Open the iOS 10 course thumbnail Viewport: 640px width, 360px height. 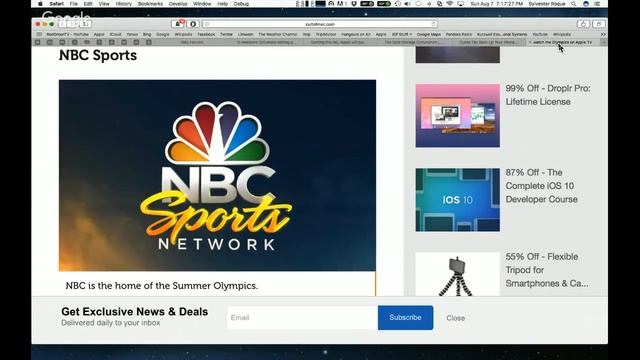(458, 200)
